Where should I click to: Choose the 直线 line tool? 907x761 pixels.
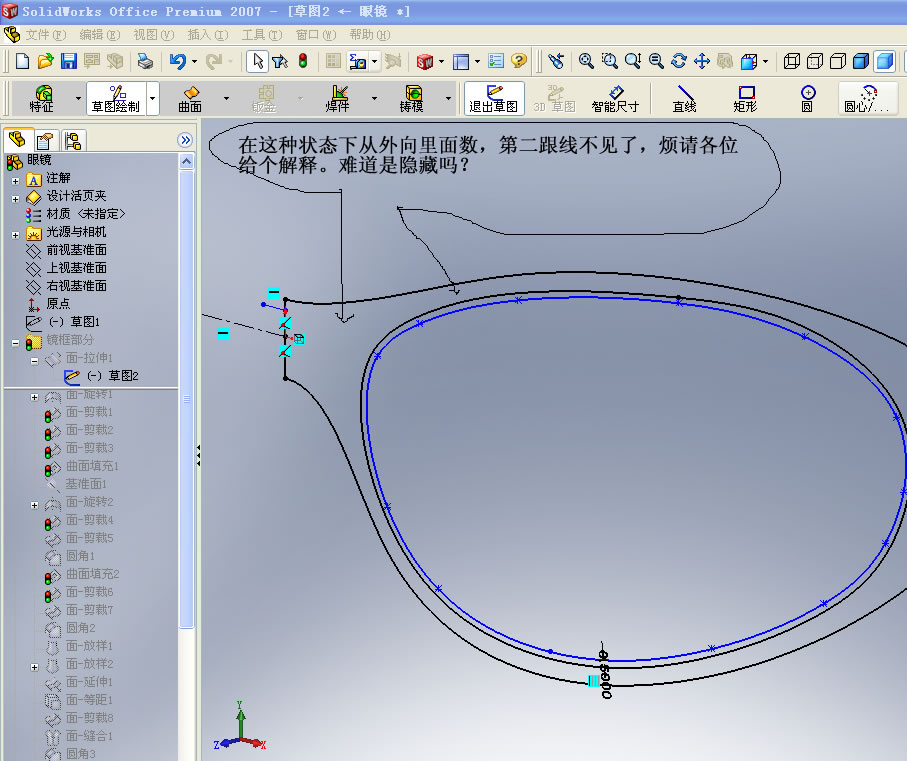[684, 98]
